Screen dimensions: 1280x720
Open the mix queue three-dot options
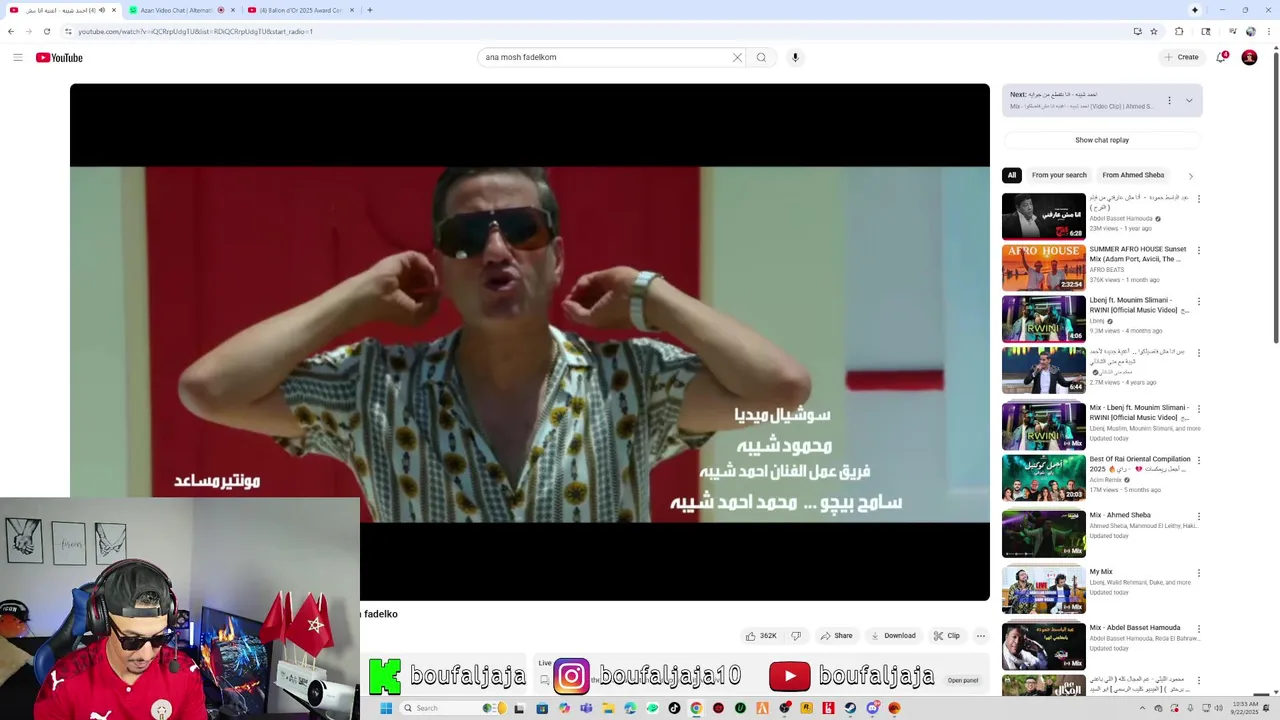1169,100
